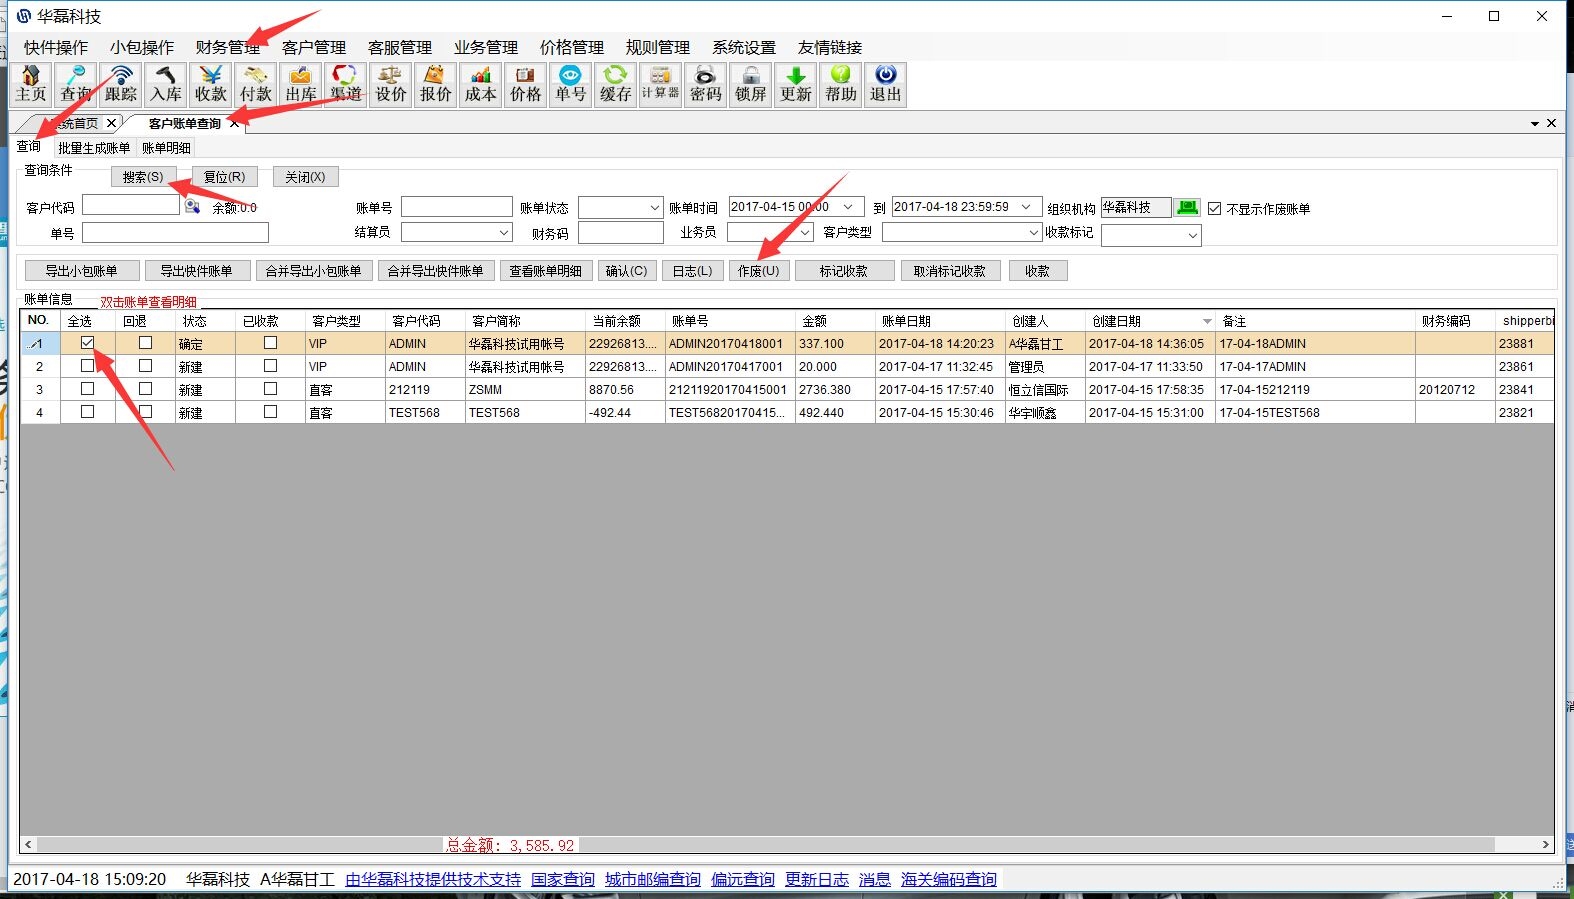The width and height of the screenshot is (1574, 899).
Task: Click the 锁屏 lock screen icon
Action: [x=751, y=84]
